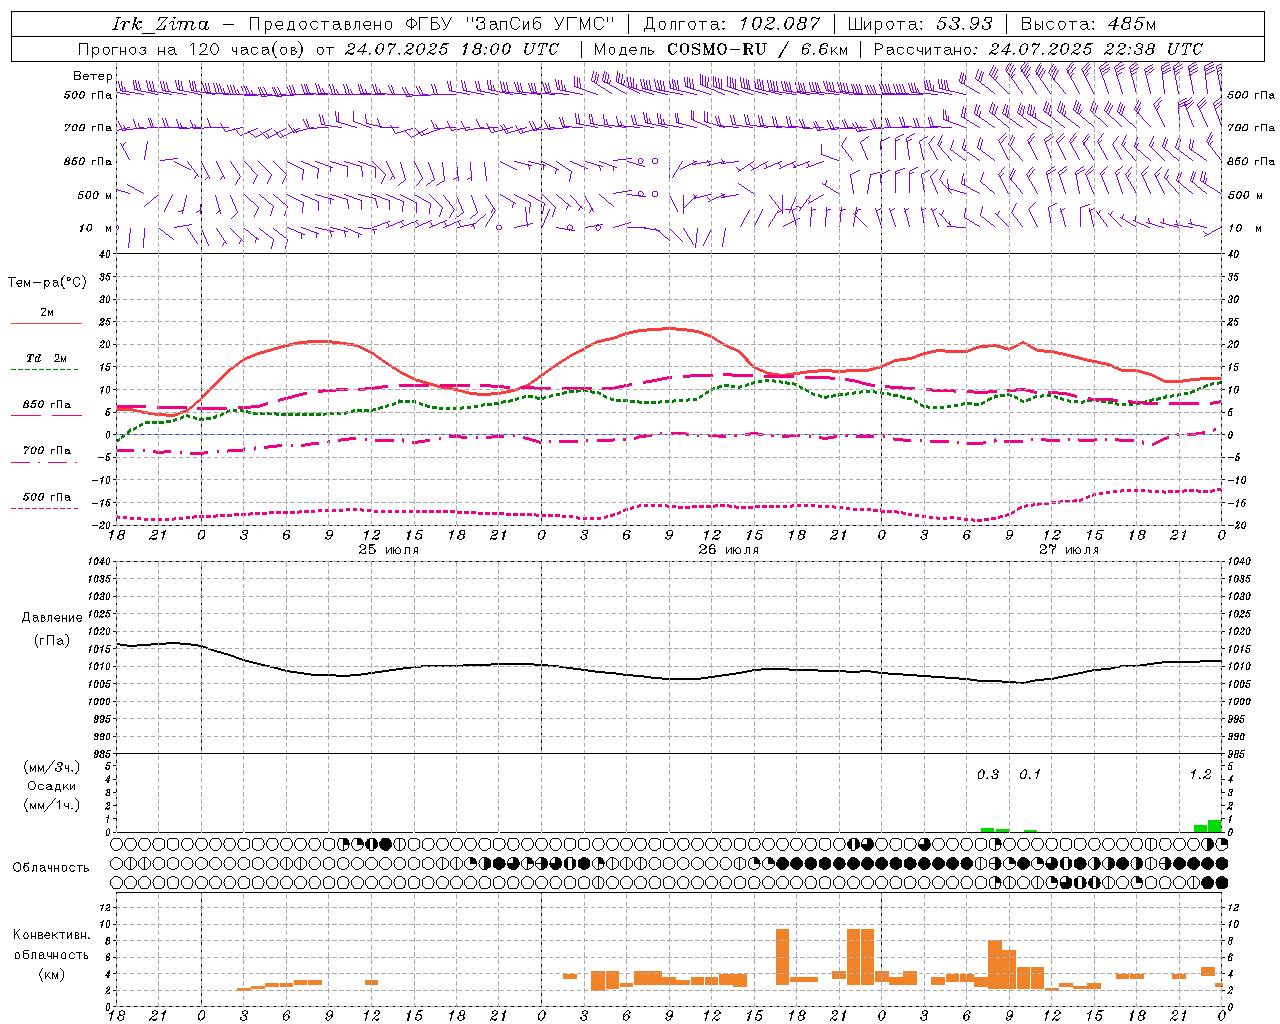Screen dimensions: 1280x1024
Task: Click the '(мм/1ч.)' precipitation unit label
Action: click(52, 805)
